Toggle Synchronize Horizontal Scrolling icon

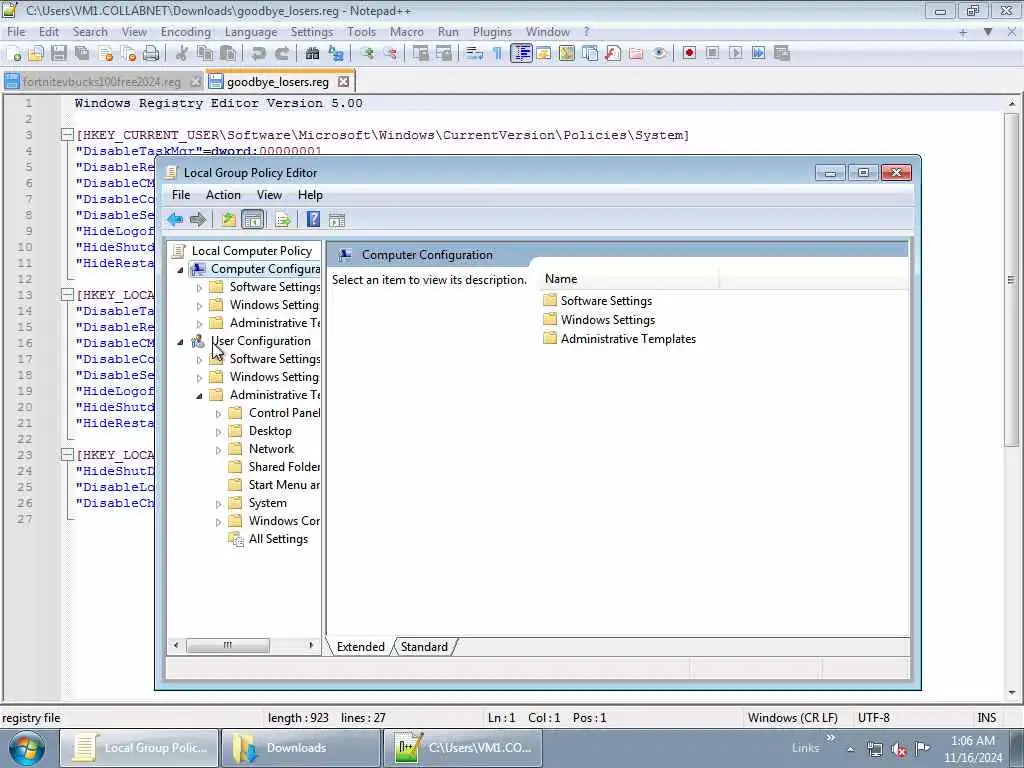444,54
